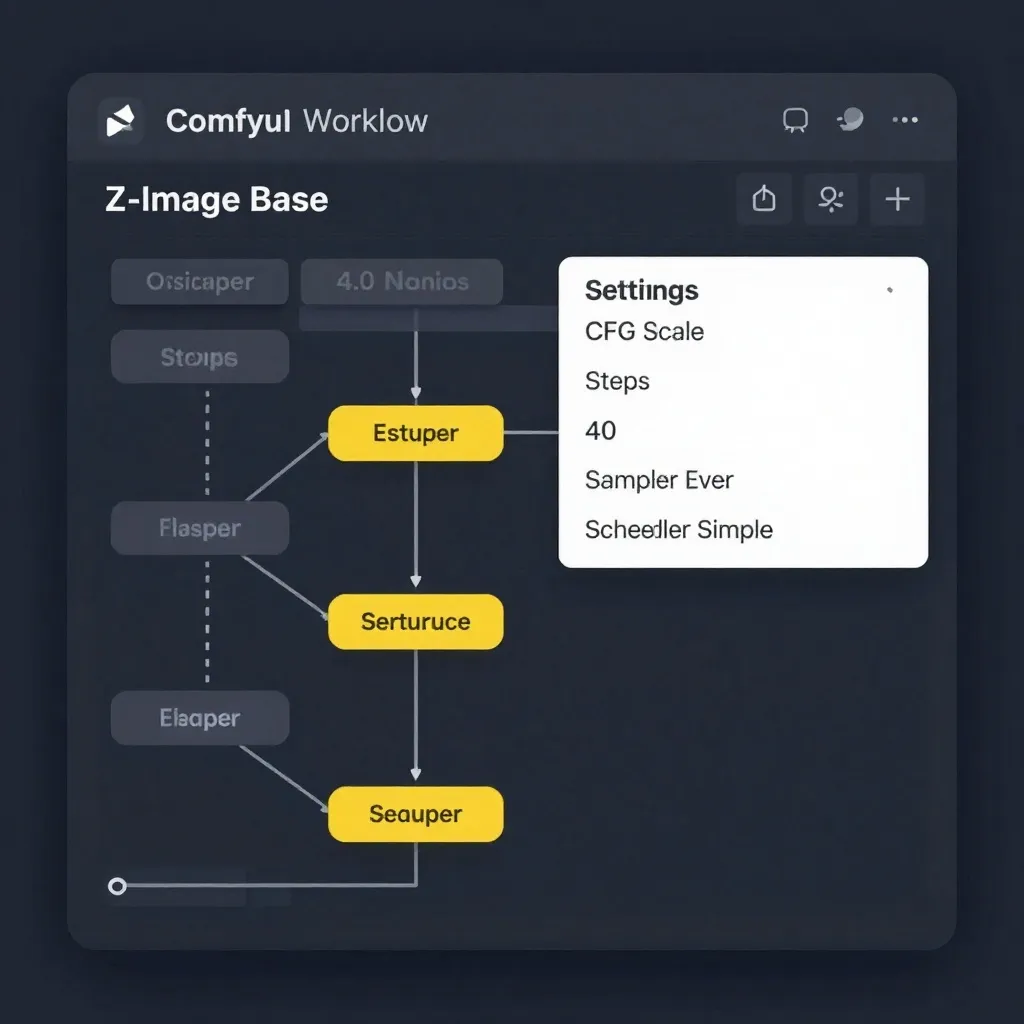Viewport: 1024px width, 1024px height.
Task: Click the plus icon to add a node
Action: pos(897,199)
